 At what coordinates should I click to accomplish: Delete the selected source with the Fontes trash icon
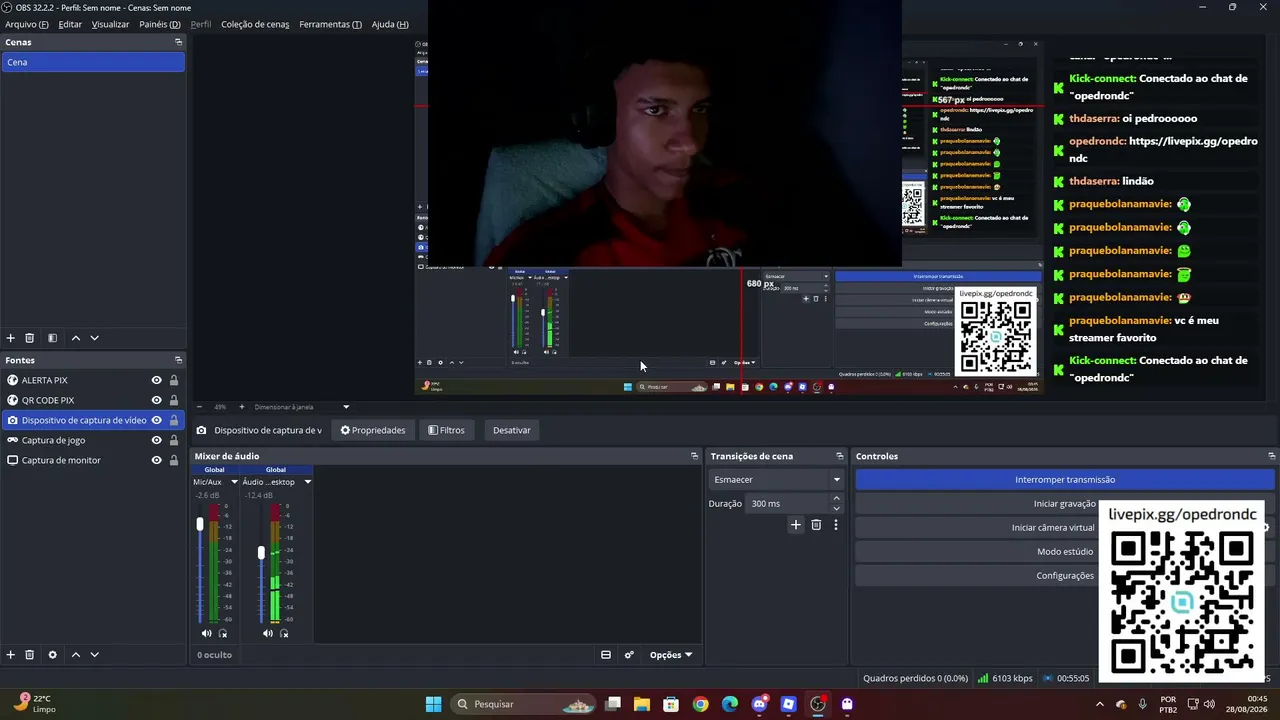30,655
